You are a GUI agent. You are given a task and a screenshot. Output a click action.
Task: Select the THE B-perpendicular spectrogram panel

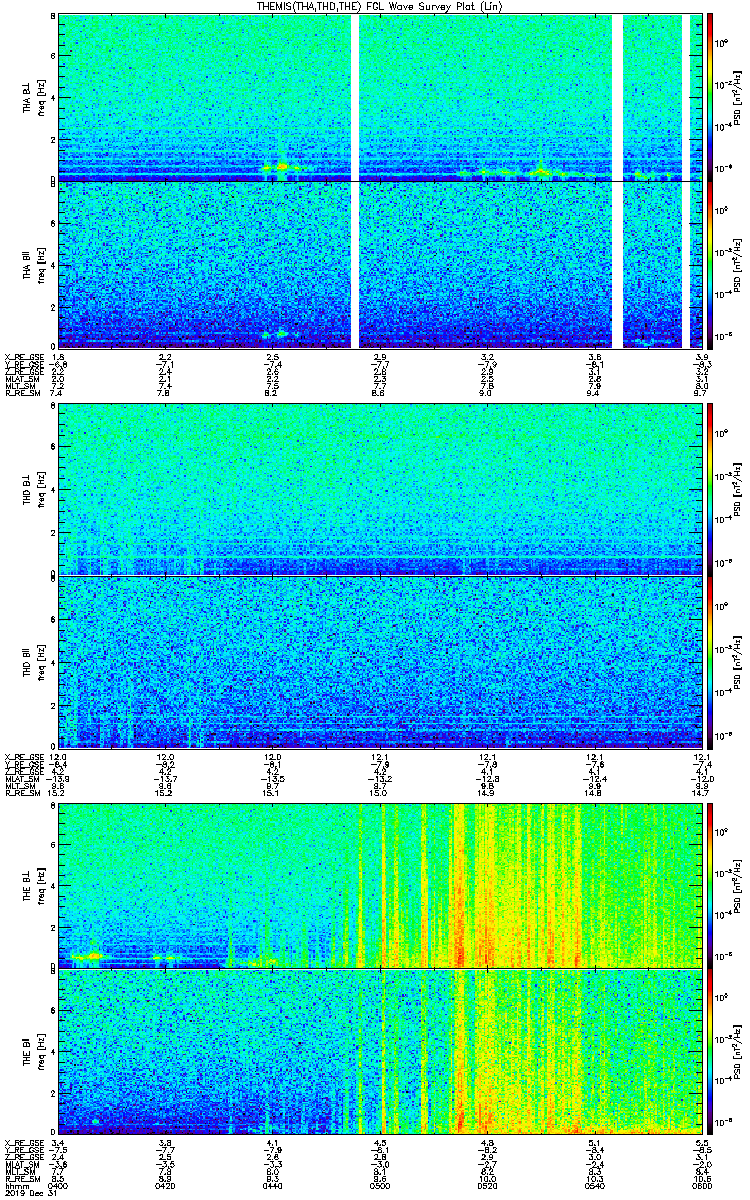point(380,884)
